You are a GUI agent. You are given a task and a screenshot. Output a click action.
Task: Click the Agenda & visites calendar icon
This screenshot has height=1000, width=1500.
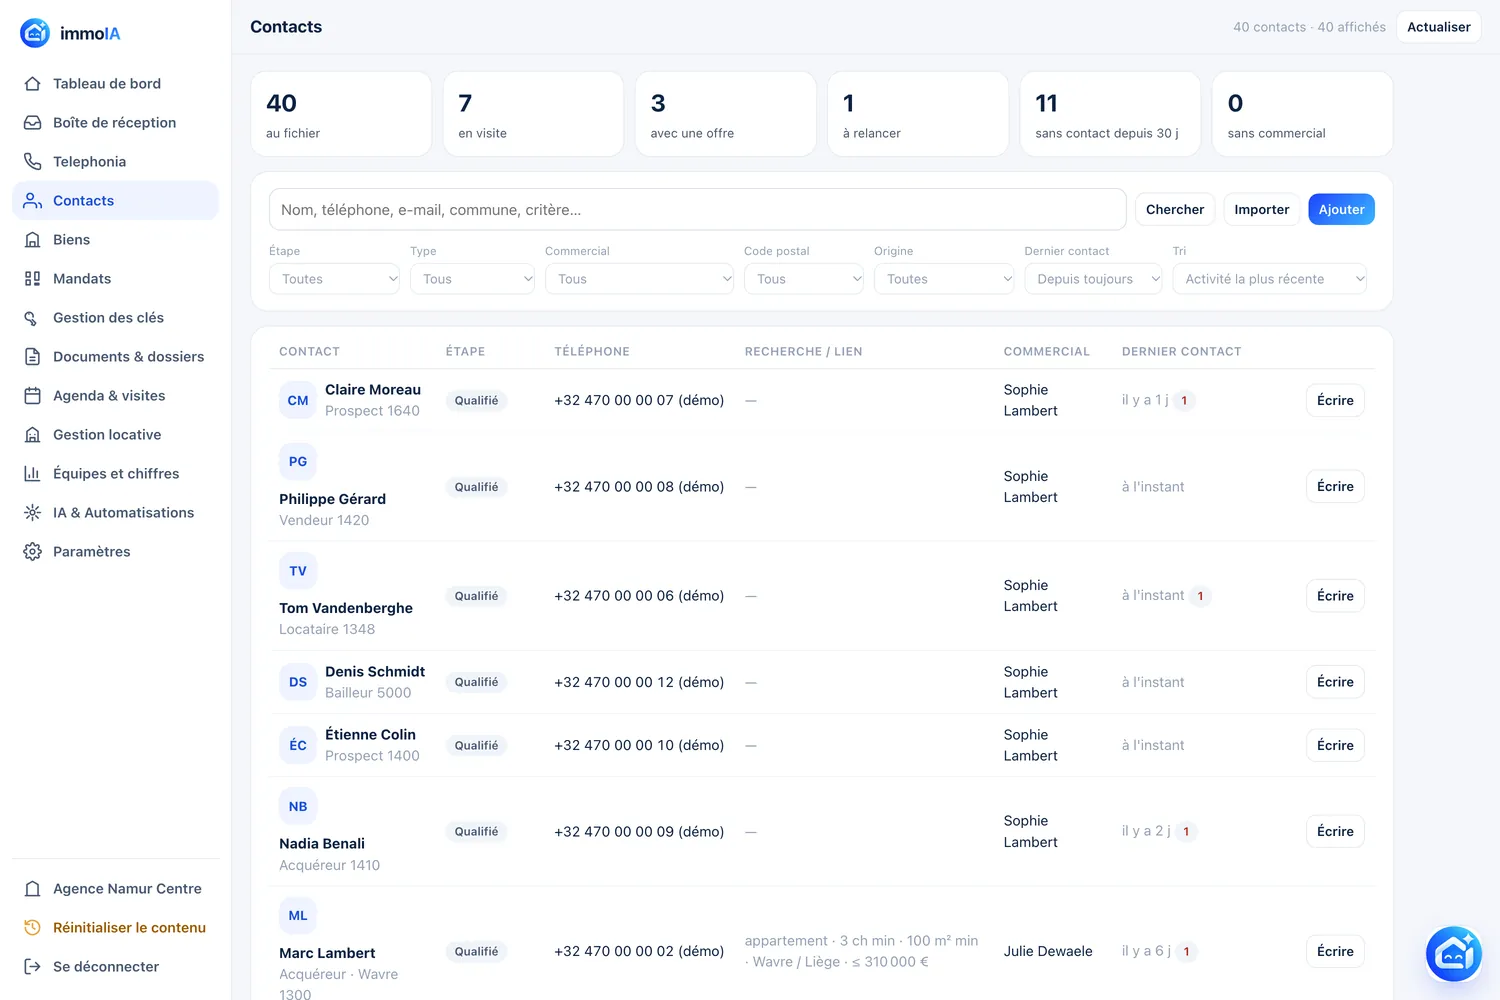[x=33, y=396]
